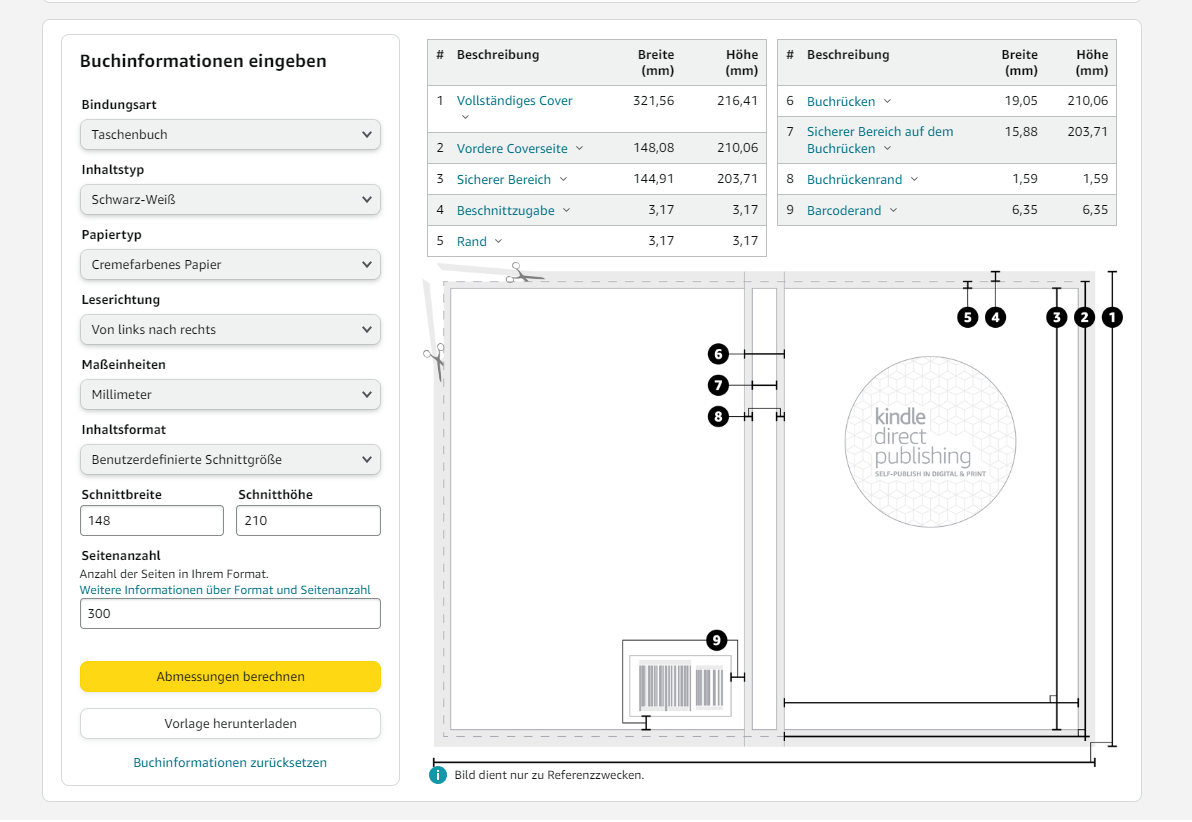This screenshot has width=1192, height=822.
Task: Click the numbered marker 1 on diagram
Action: click(1112, 318)
